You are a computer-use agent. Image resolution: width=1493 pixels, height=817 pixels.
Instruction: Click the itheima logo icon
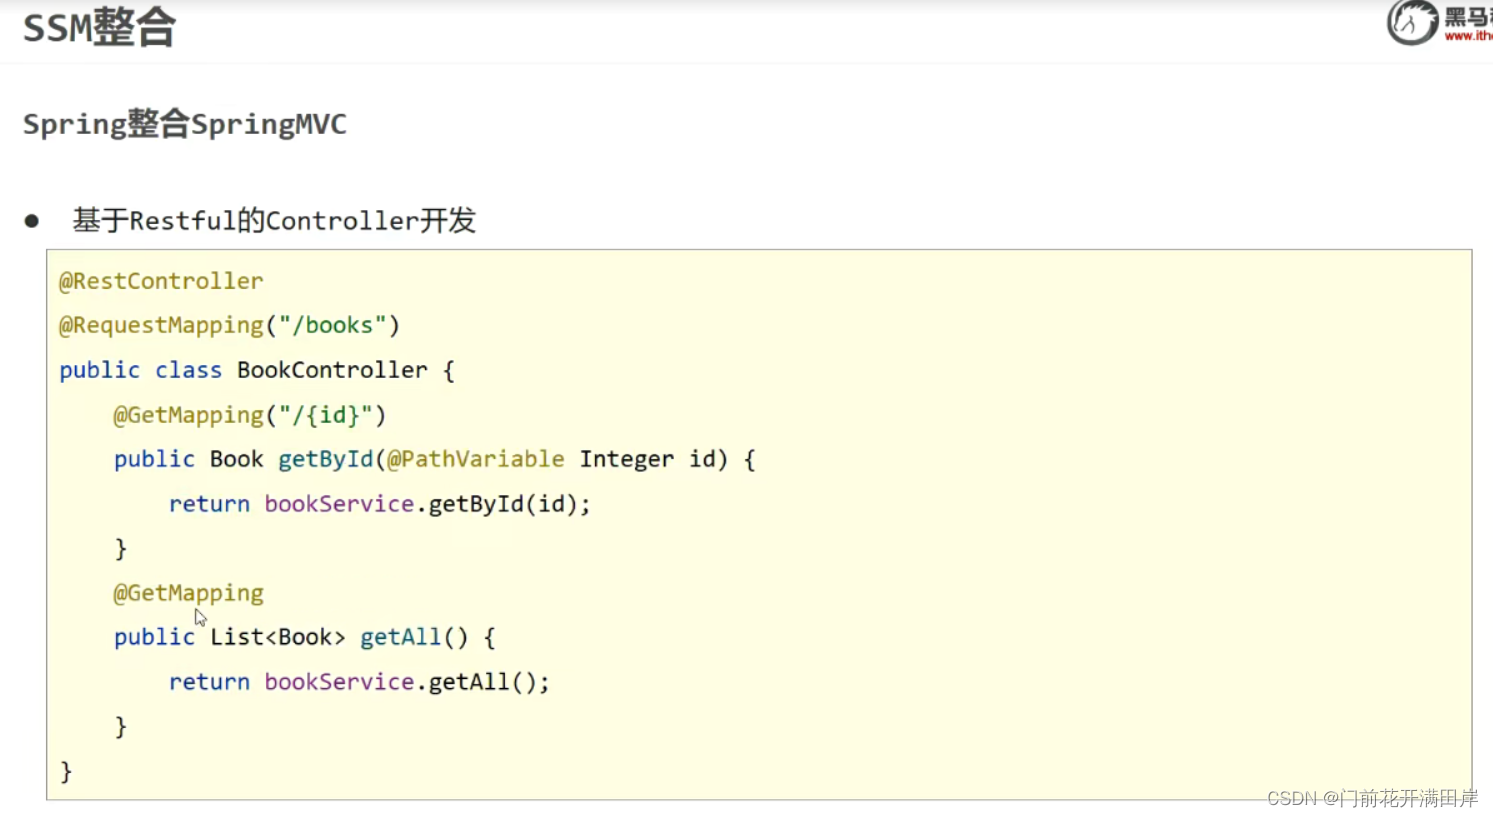point(1411,23)
